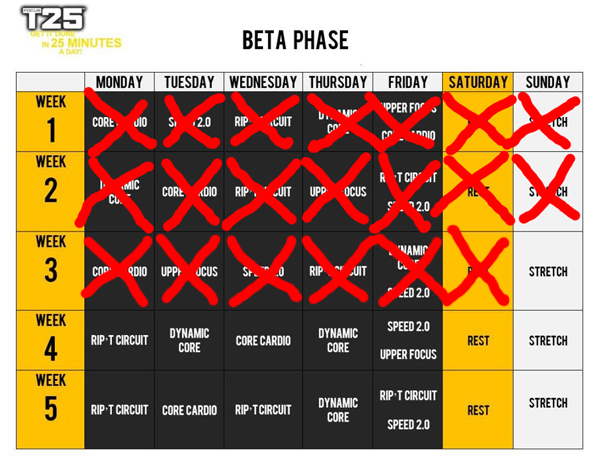
Task: Click the red X on Week 1 Monday
Action: click(119, 122)
